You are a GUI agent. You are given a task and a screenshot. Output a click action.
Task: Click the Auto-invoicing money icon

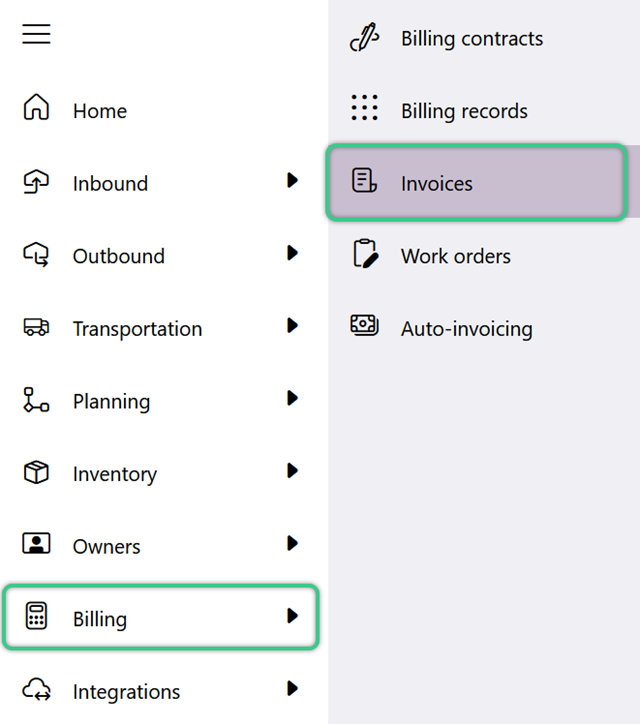pos(365,325)
